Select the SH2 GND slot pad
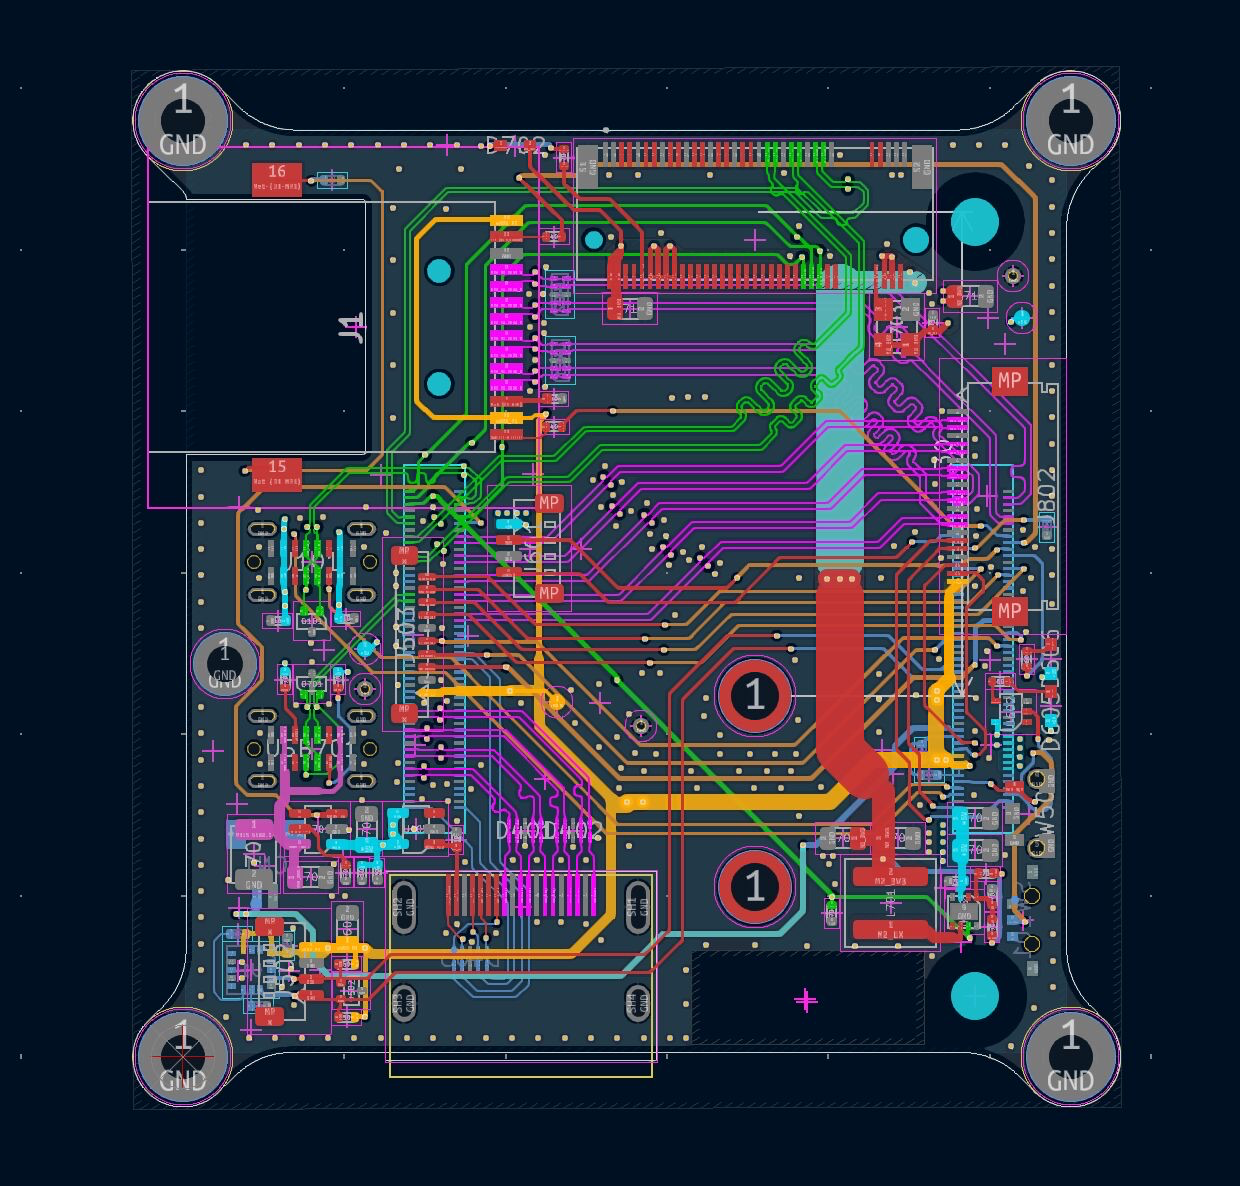This screenshot has width=1240, height=1186. (x=405, y=907)
